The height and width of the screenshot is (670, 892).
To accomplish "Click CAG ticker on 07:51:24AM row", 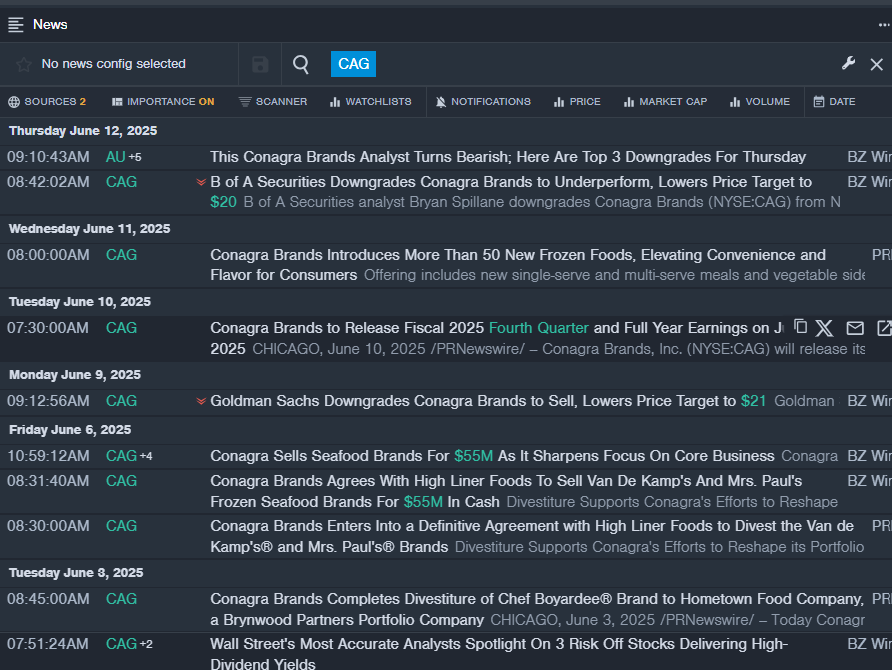I will coord(121,644).
